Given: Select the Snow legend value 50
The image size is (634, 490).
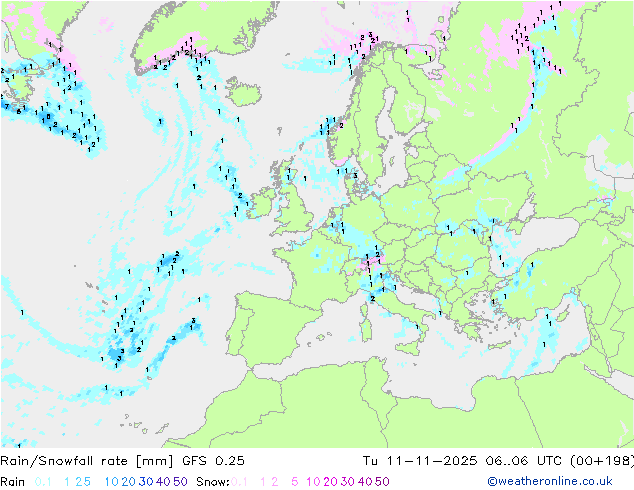Looking at the screenshot, I should (382, 482).
